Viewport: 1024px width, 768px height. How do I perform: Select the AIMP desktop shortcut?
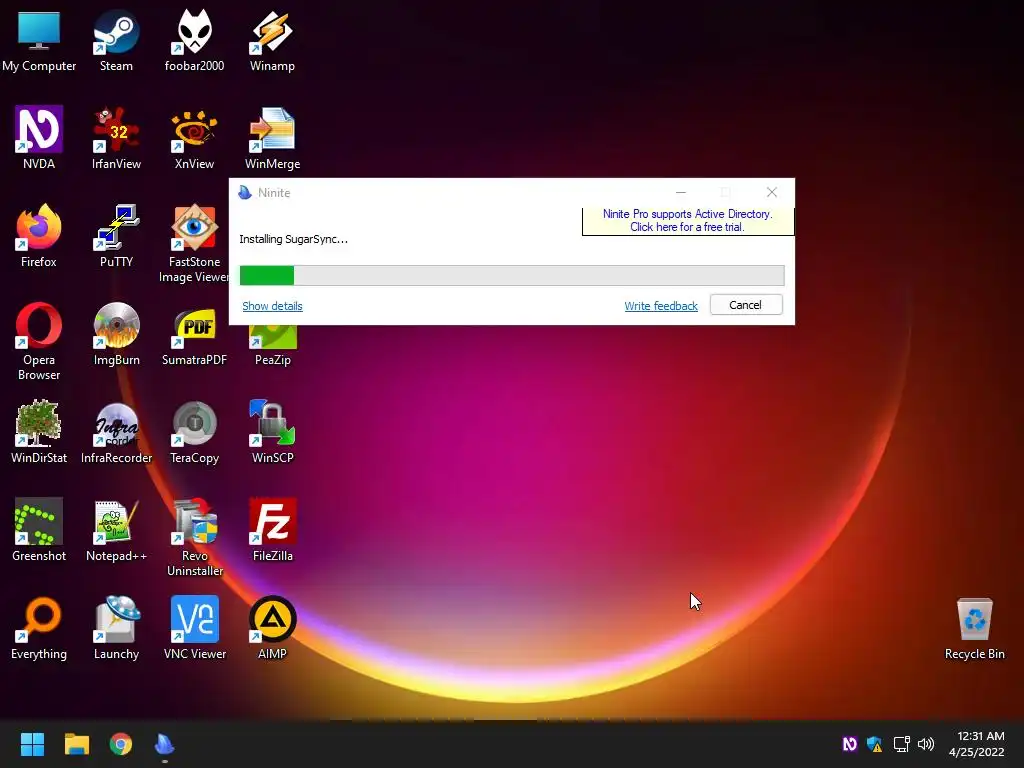[272, 628]
